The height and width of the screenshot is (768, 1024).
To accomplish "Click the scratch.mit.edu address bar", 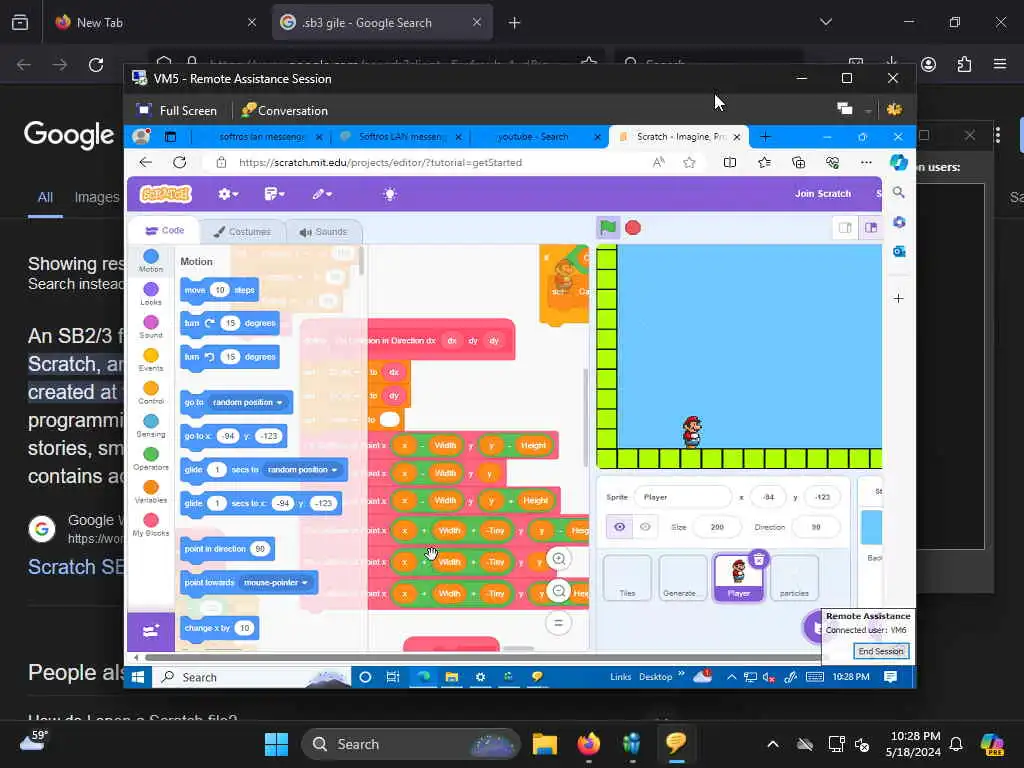I will [x=380, y=163].
